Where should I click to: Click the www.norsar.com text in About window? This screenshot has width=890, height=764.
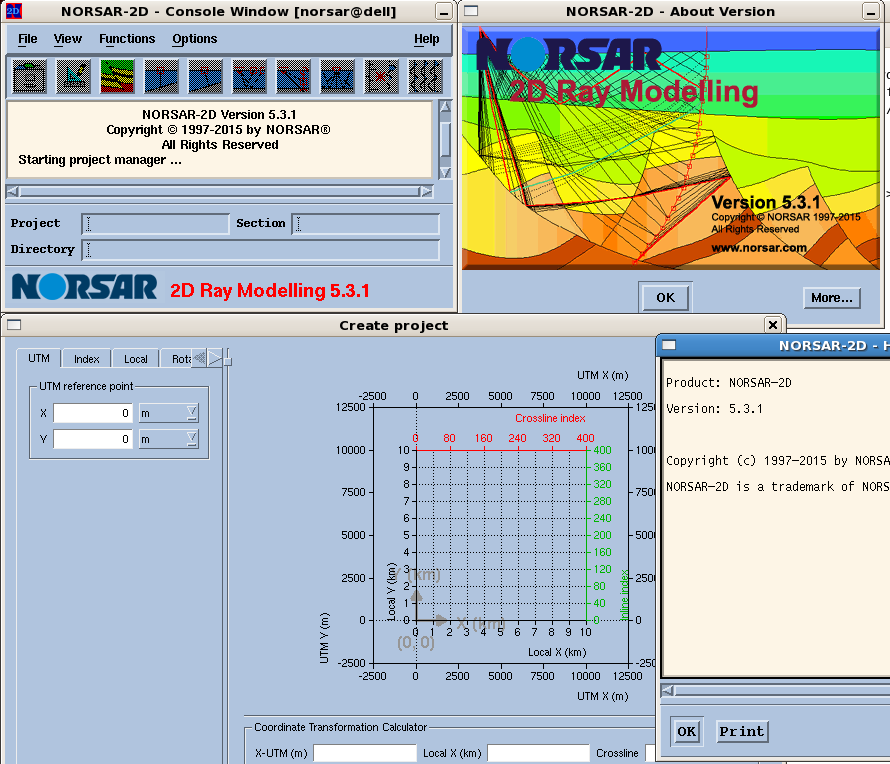click(759, 247)
